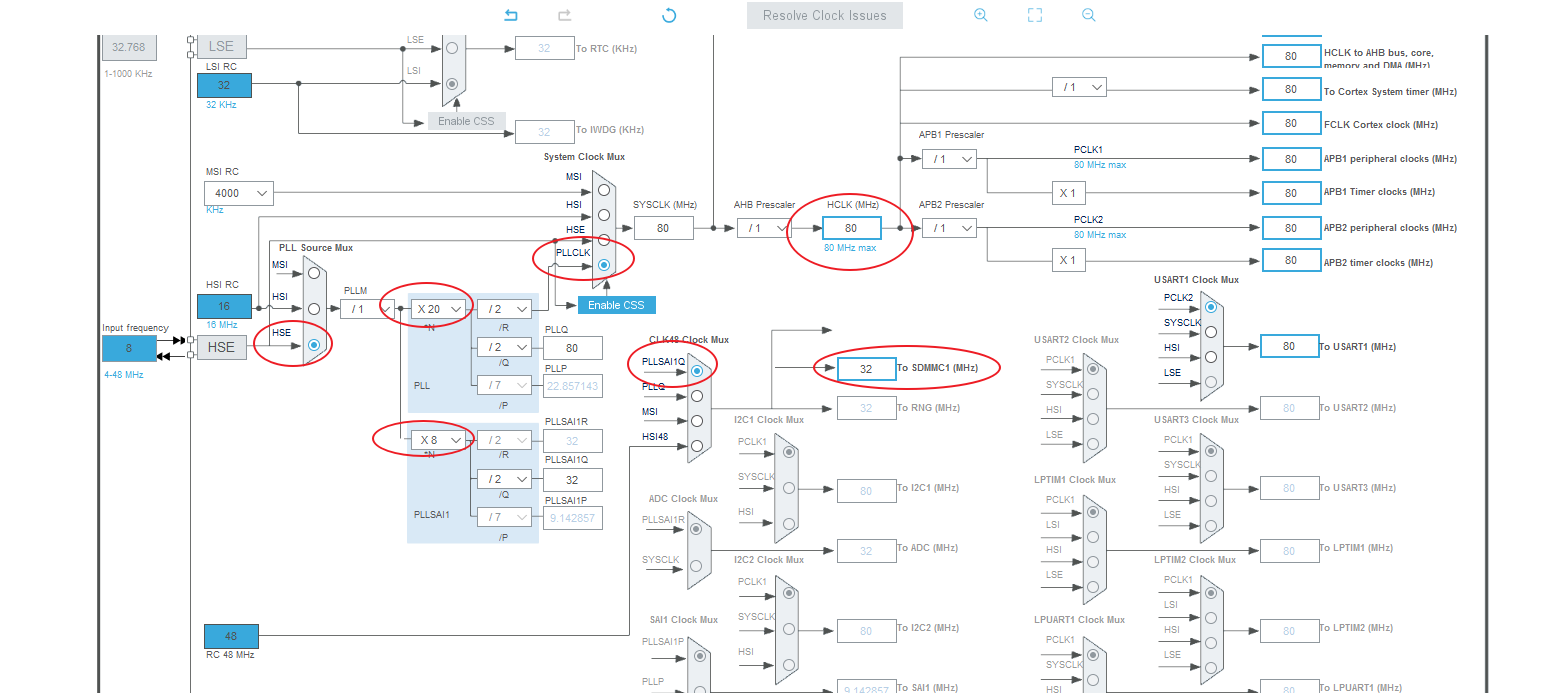Click the HSE oscillator block
The image size is (1552, 697).
tap(221, 347)
